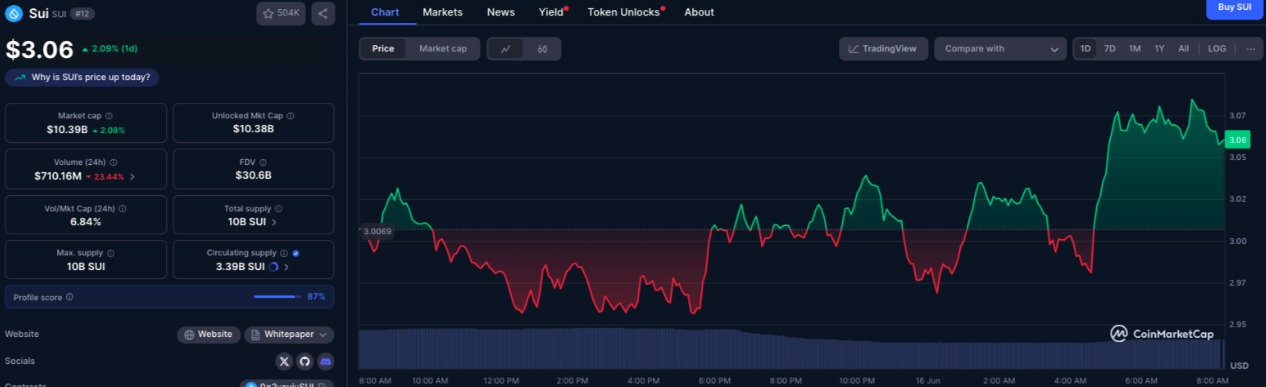
Task: Click the circulating supply progress ring
Action: pos(274,267)
